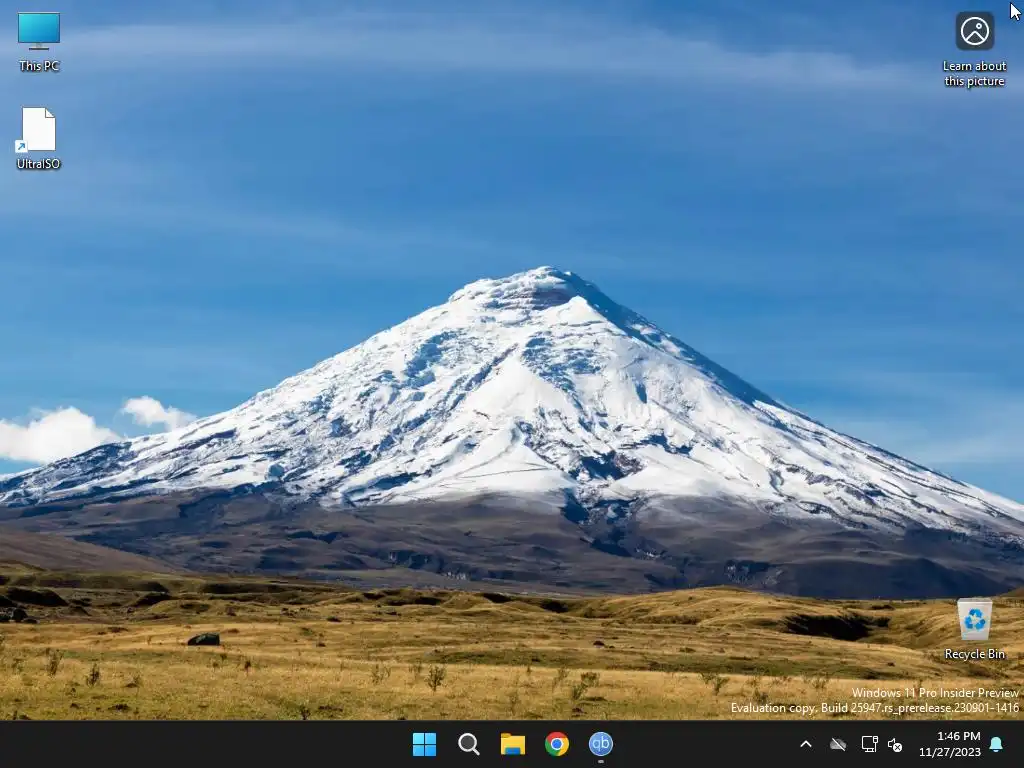Viewport: 1024px width, 768px height.
Task: Open the notifications bell icon
Action: (x=997, y=744)
